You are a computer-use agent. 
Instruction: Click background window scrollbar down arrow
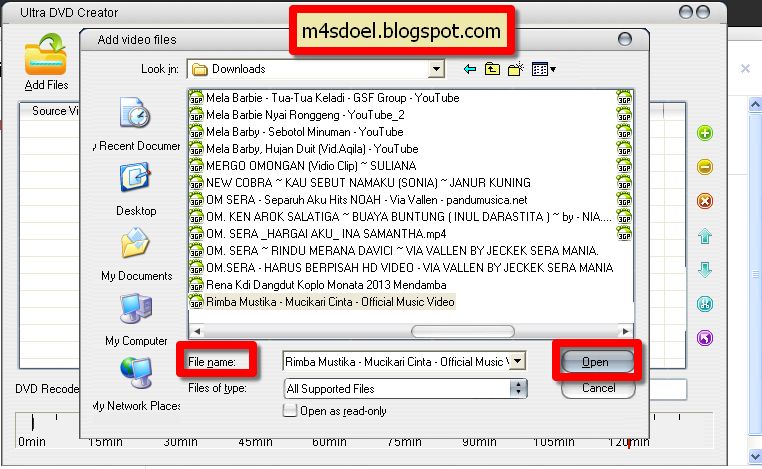[755, 456]
